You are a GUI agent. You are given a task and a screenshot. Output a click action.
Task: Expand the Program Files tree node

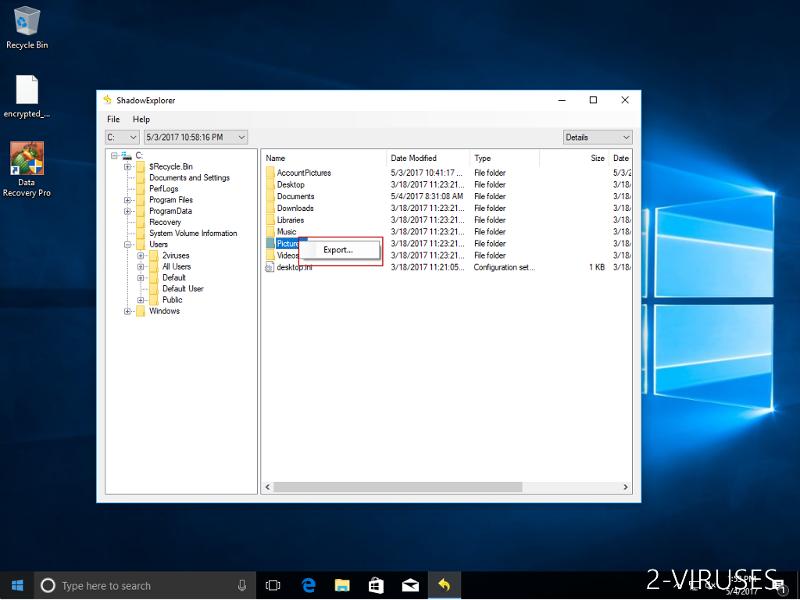coord(128,200)
